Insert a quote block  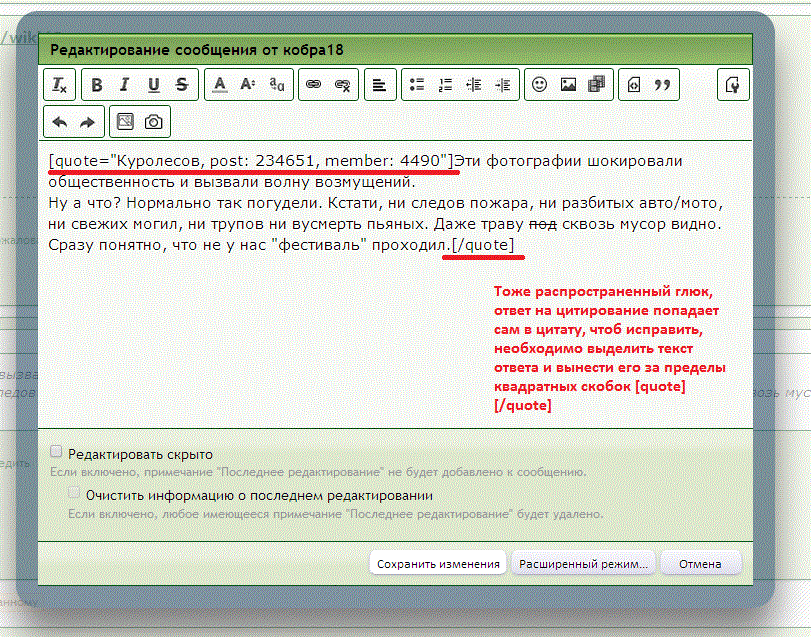pyautogui.click(x=661, y=86)
